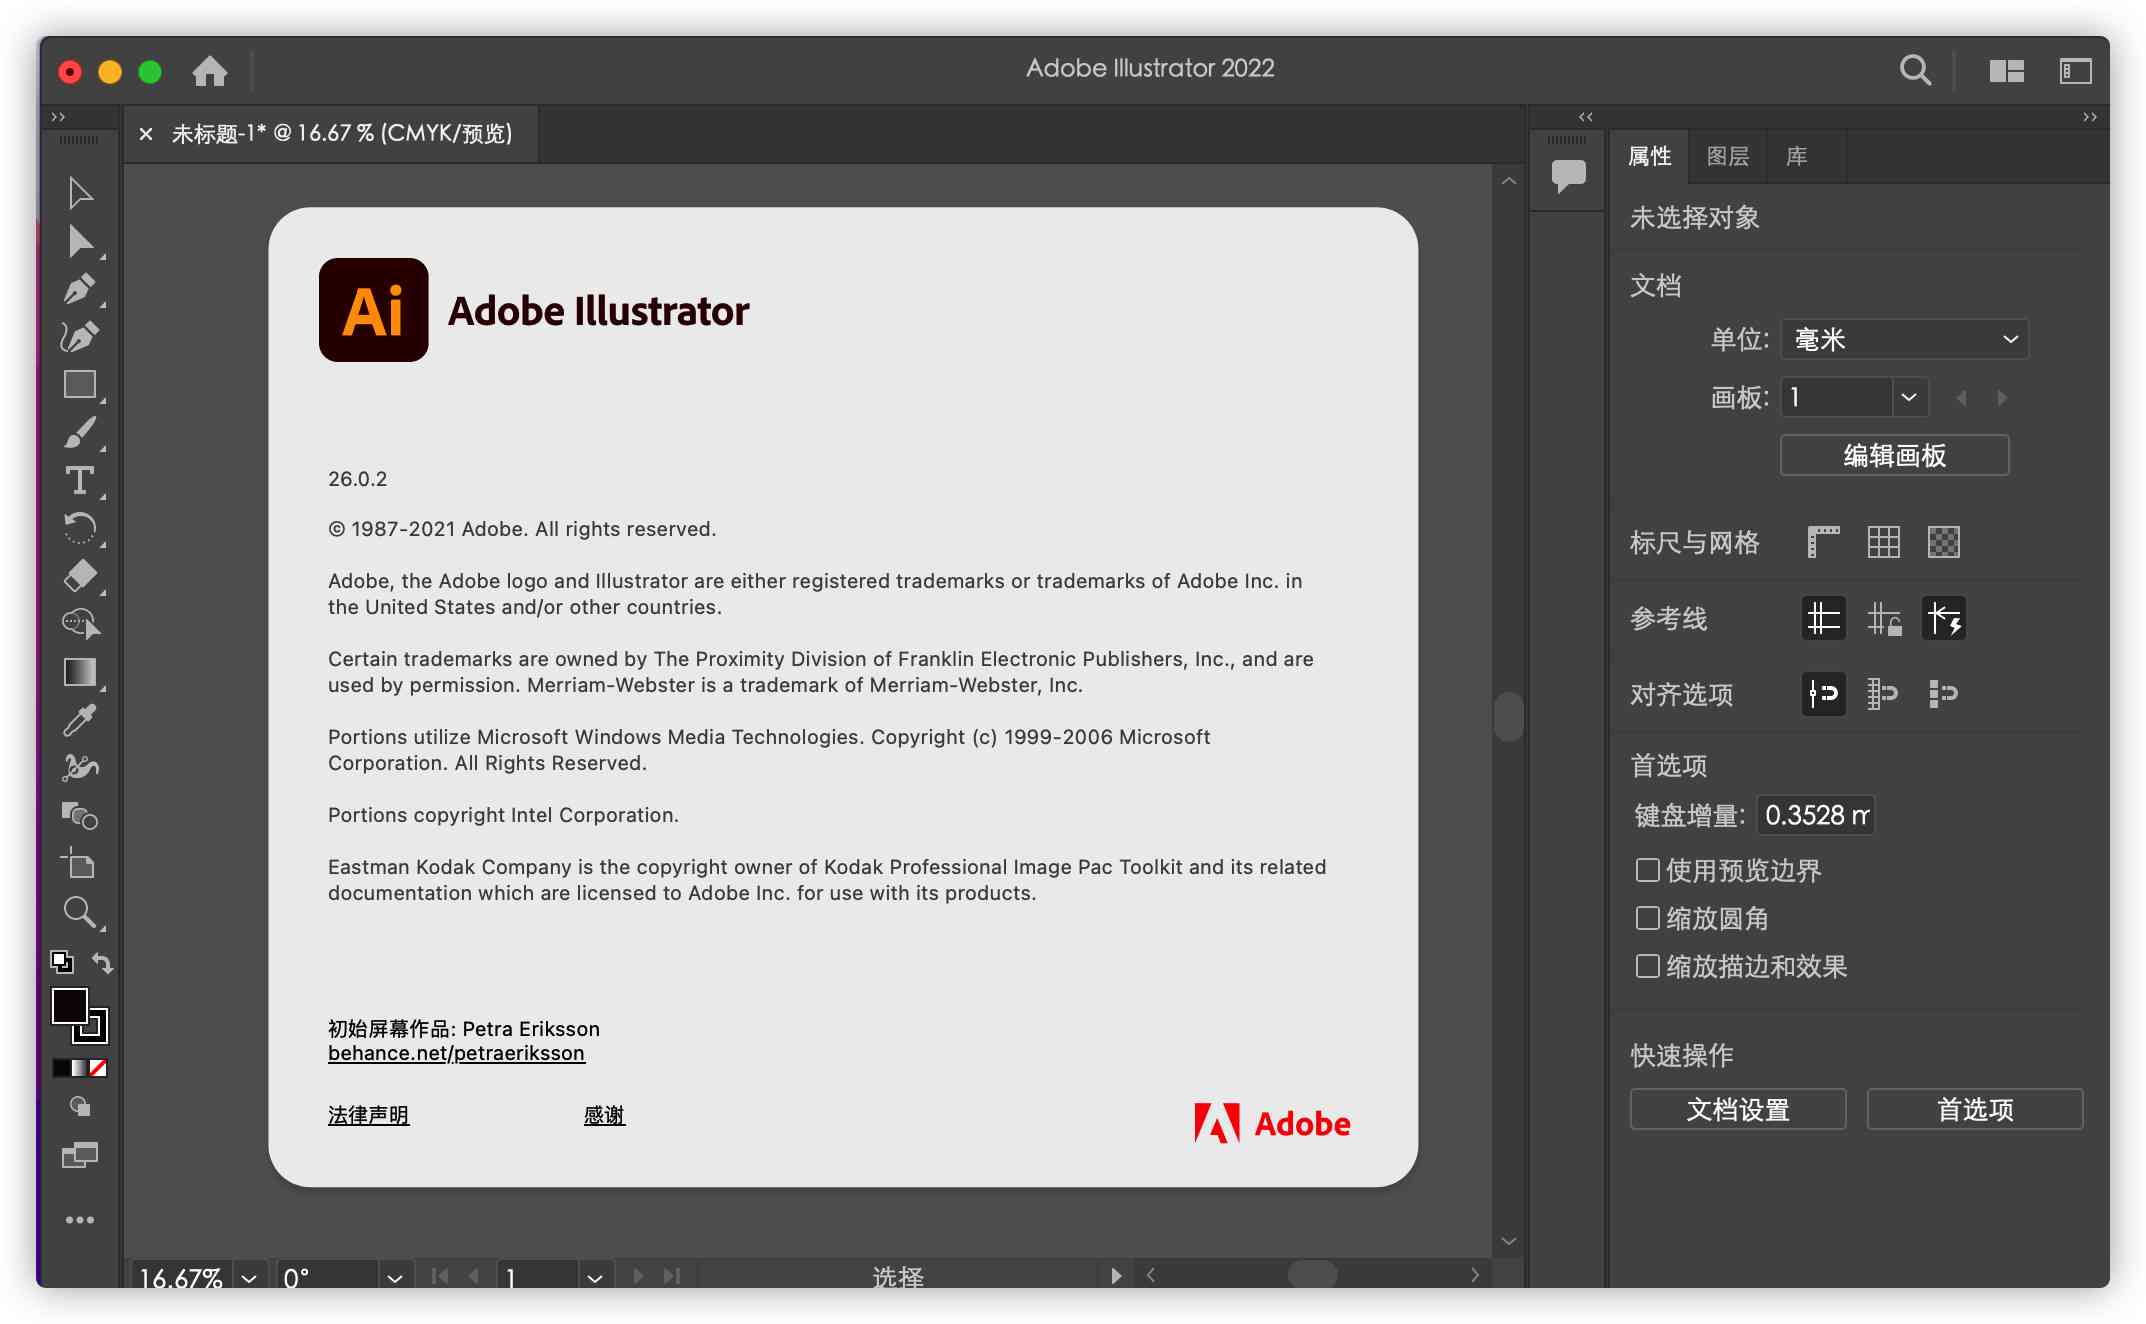The width and height of the screenshot is (2146, 1324).
Task: Select the Curvature tool
Action: click(x=80, y=337)
